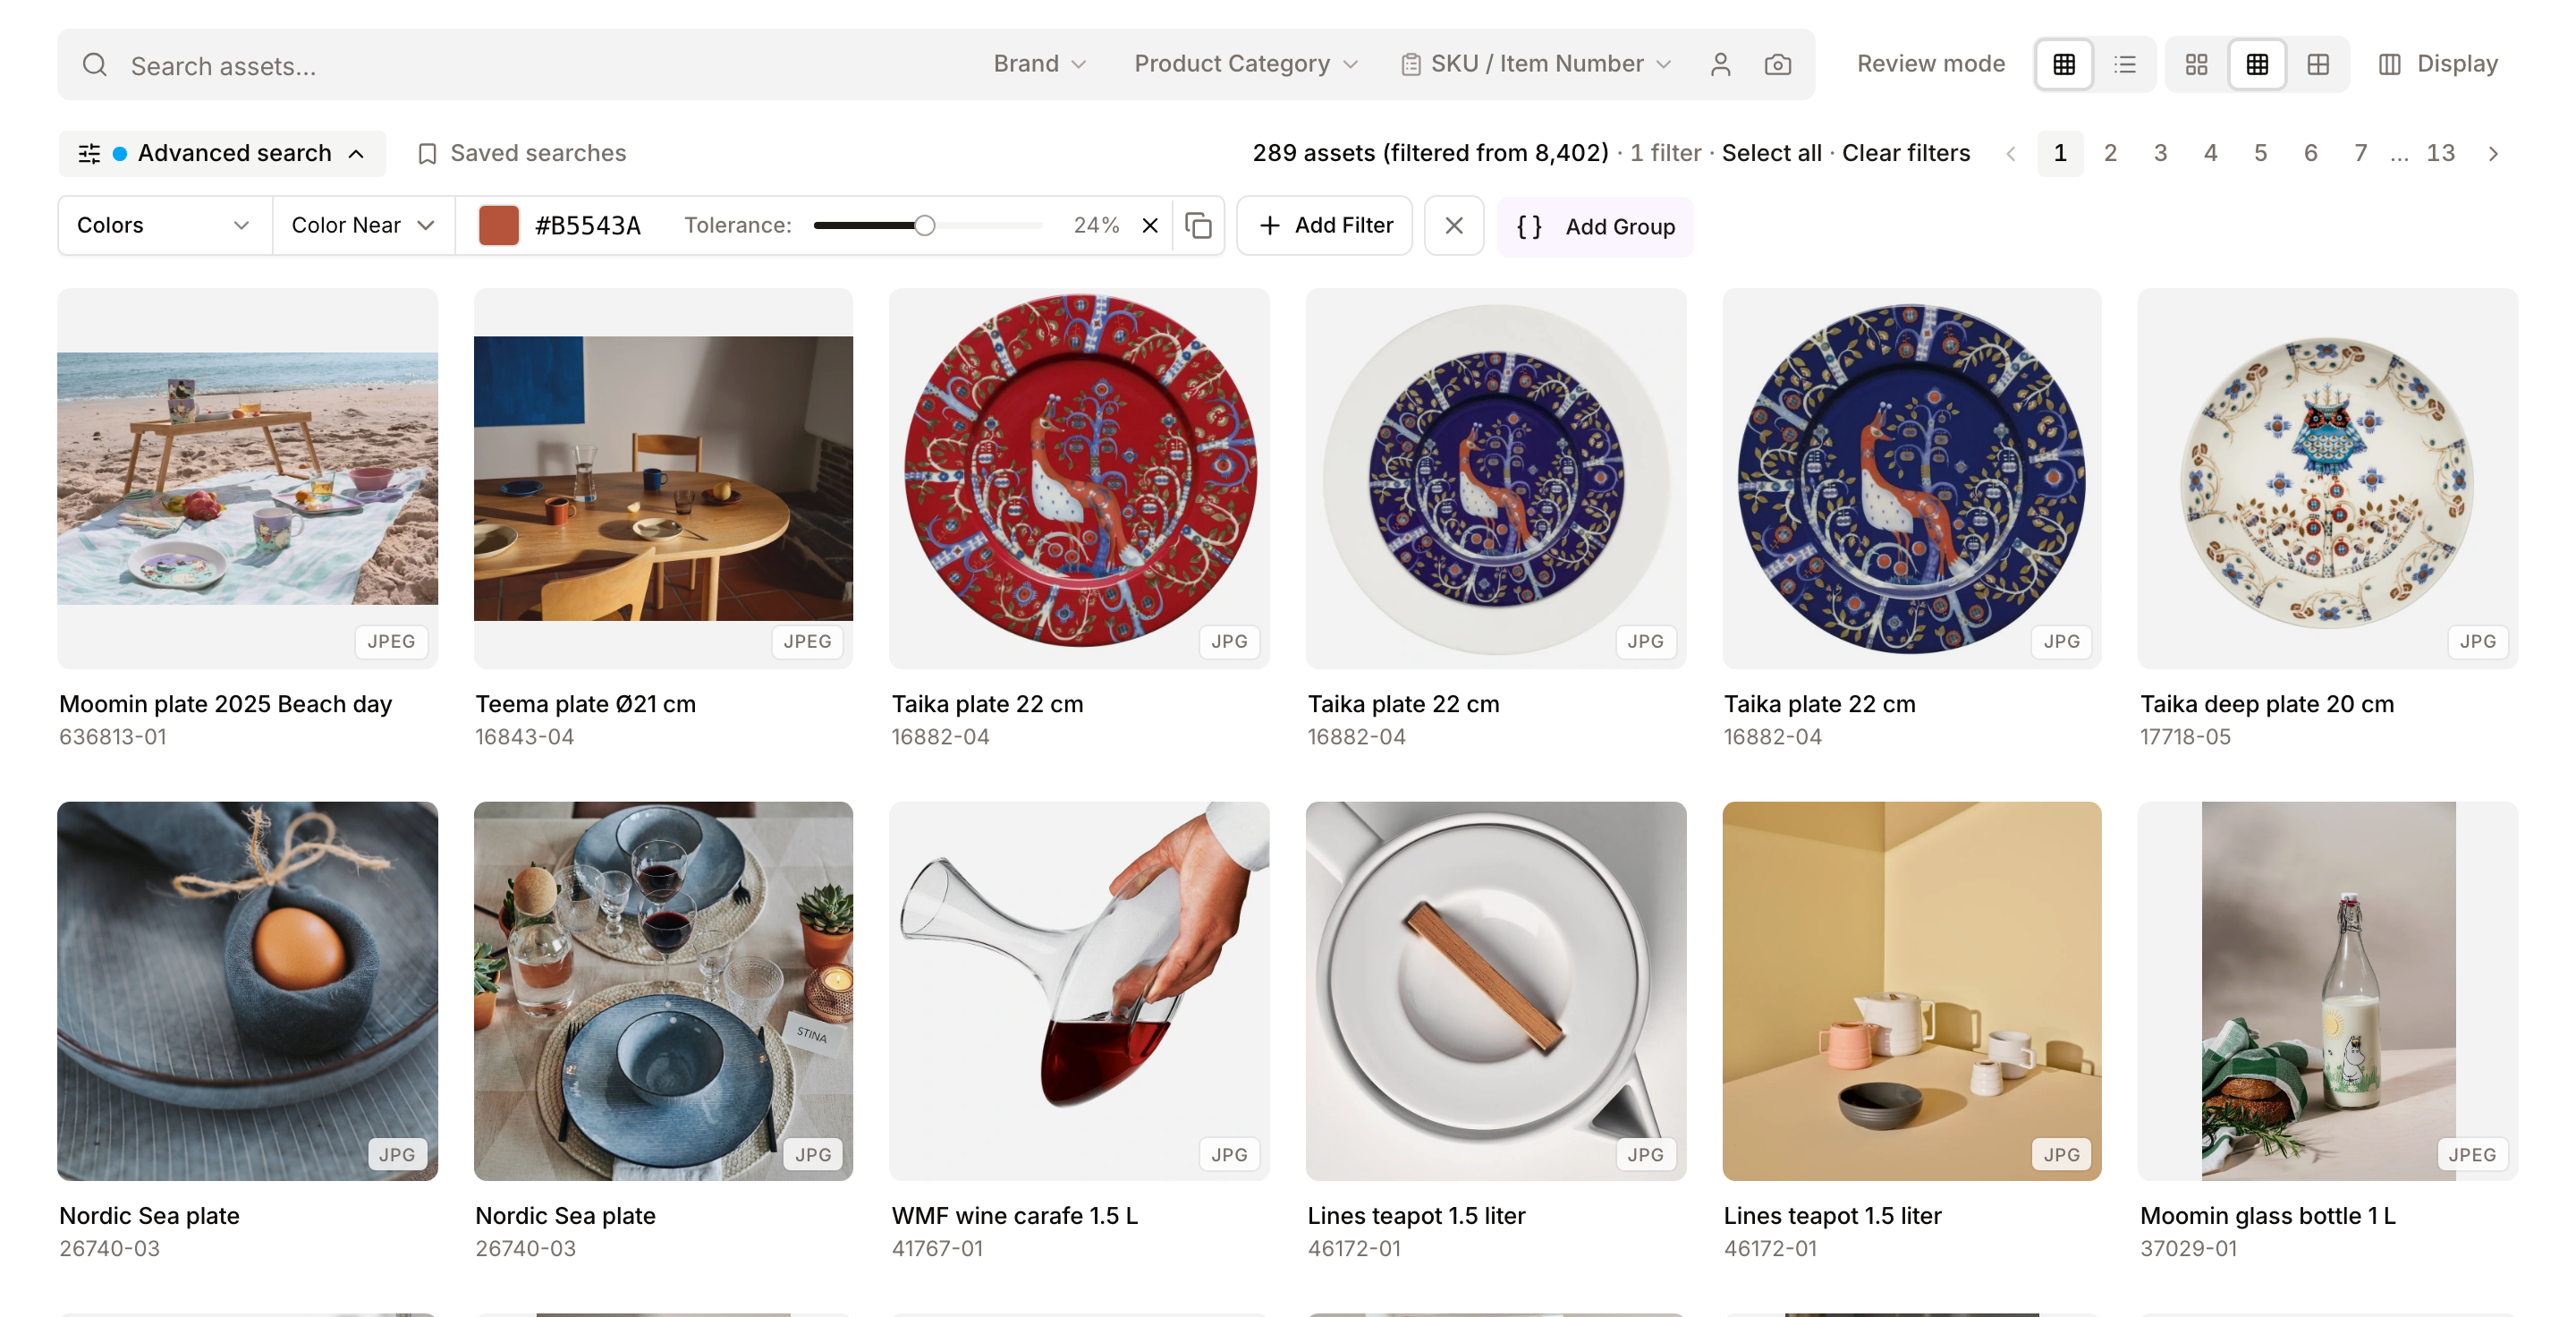Open the Taika deep plate 20 cm thumbnail
Screen dimensions: 2576x1317
click(x=2327, y=478)
